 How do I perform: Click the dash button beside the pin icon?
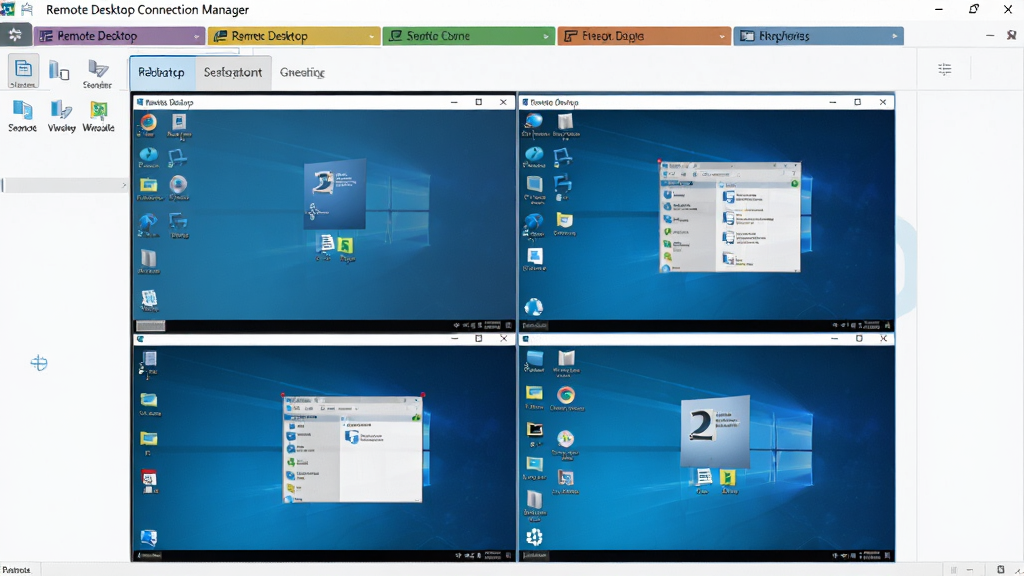(990, 35)
